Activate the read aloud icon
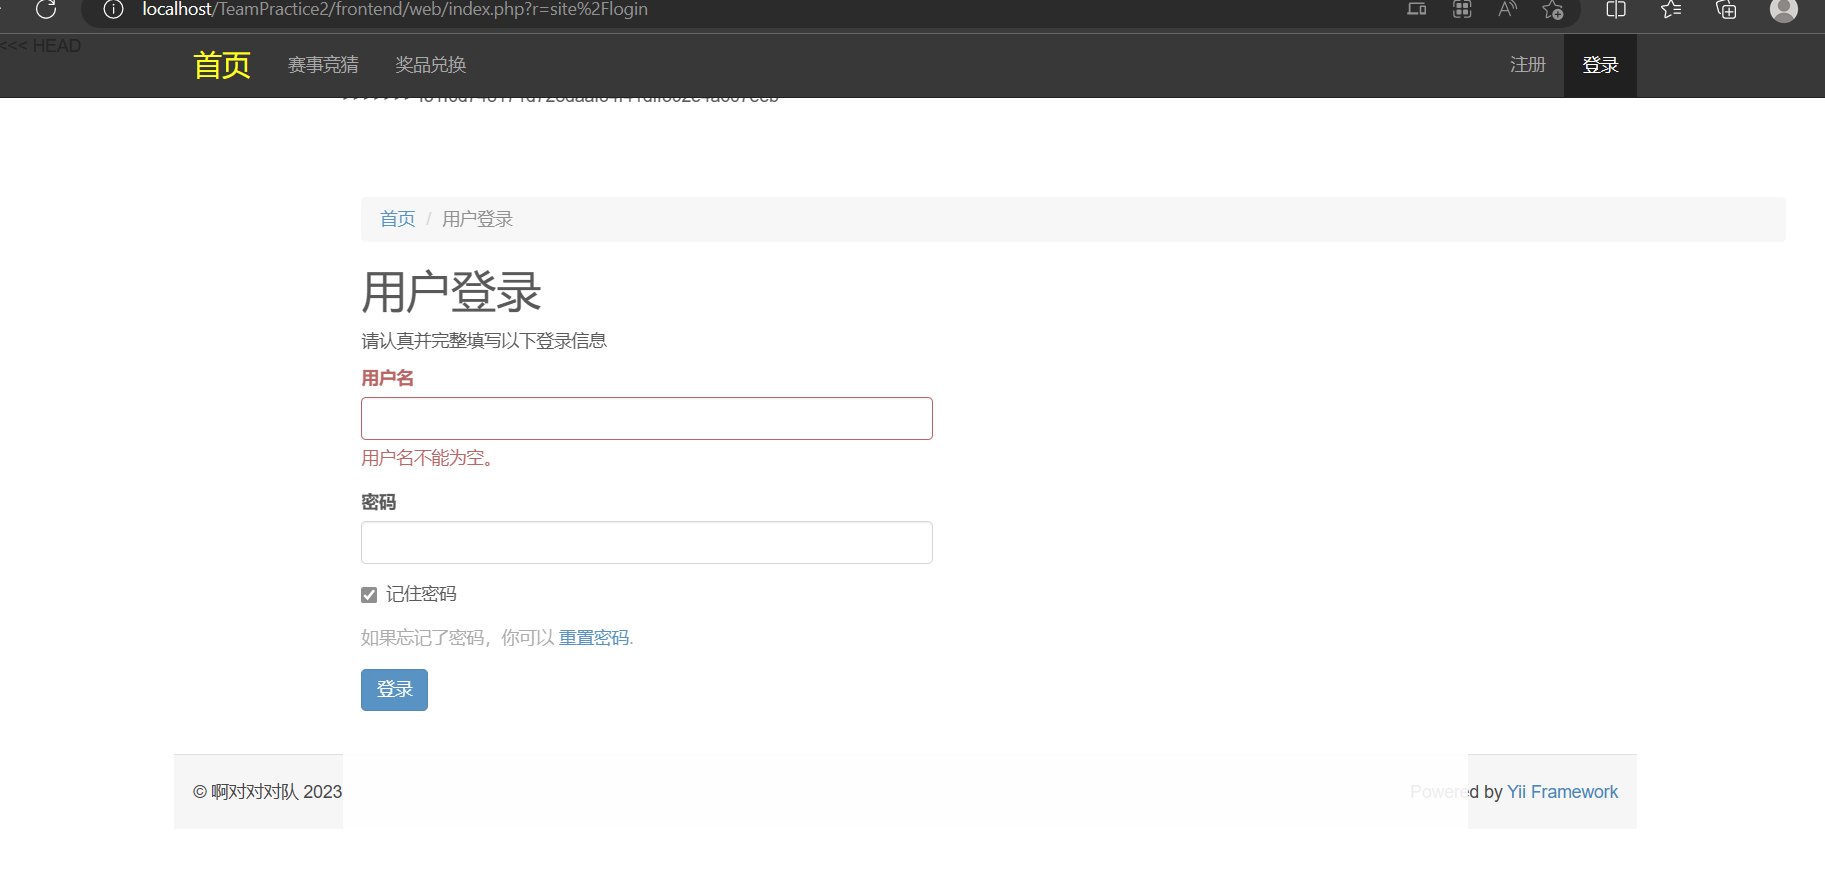The width and height of the screenshot is (1825, 876). (x=1507, y=9)
